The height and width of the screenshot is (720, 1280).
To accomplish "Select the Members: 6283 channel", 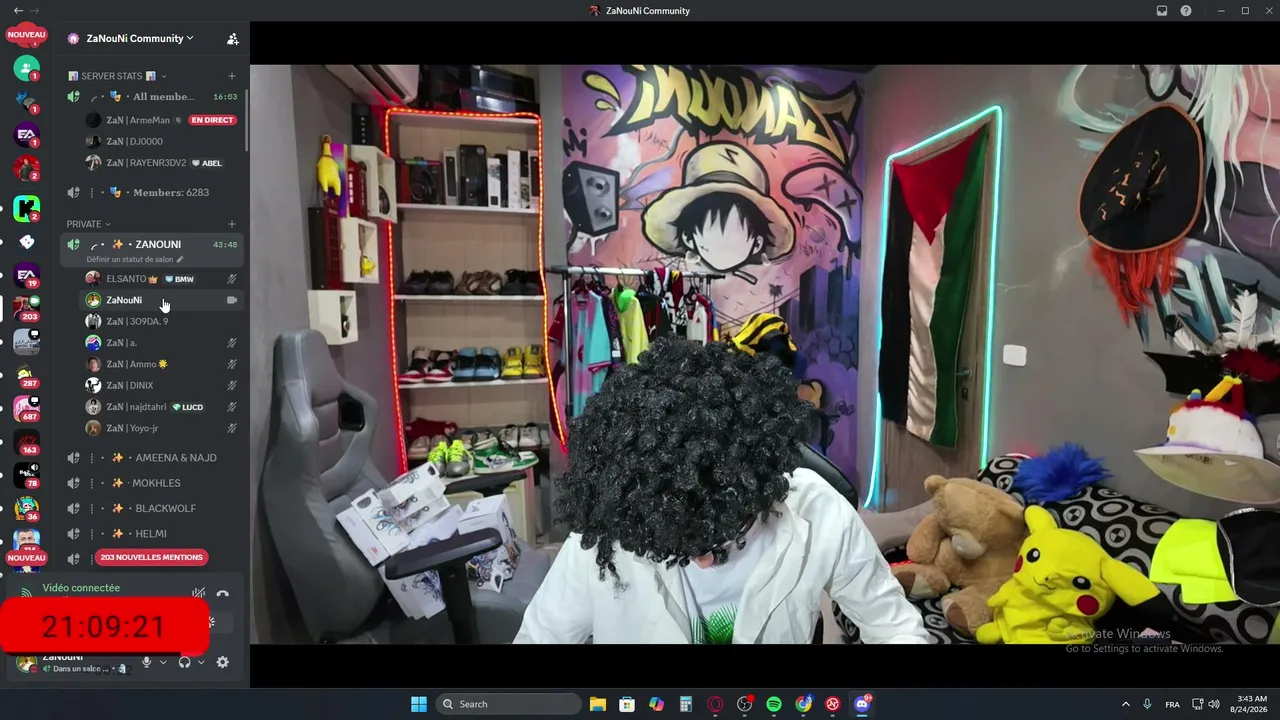I will [151, 192].
